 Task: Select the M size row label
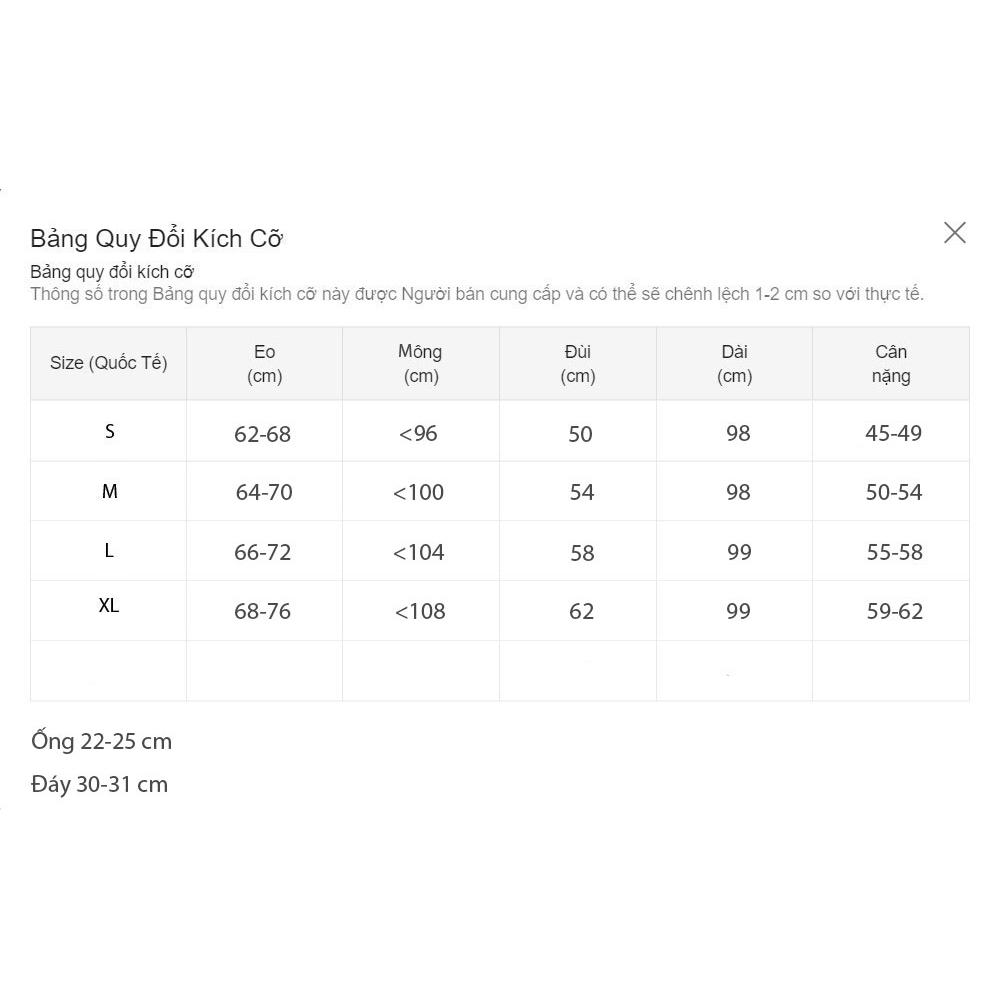tap(108, 491)
